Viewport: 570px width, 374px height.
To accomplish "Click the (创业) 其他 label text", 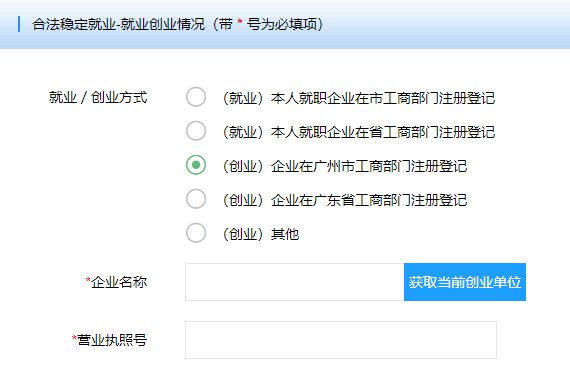I will 261,234.
